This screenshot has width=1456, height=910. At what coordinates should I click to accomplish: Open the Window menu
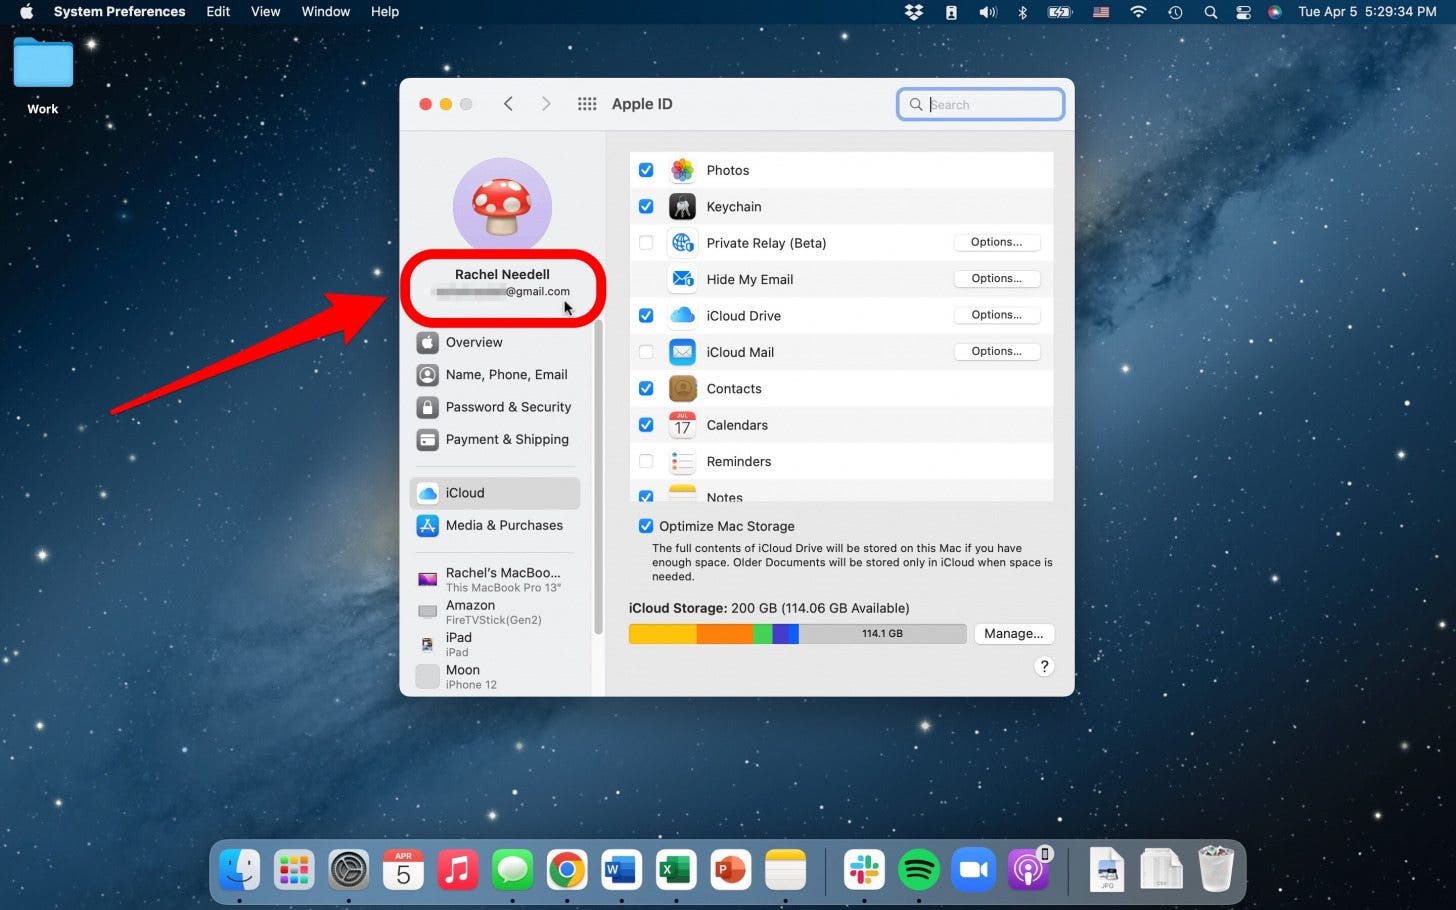pos(325,11)
